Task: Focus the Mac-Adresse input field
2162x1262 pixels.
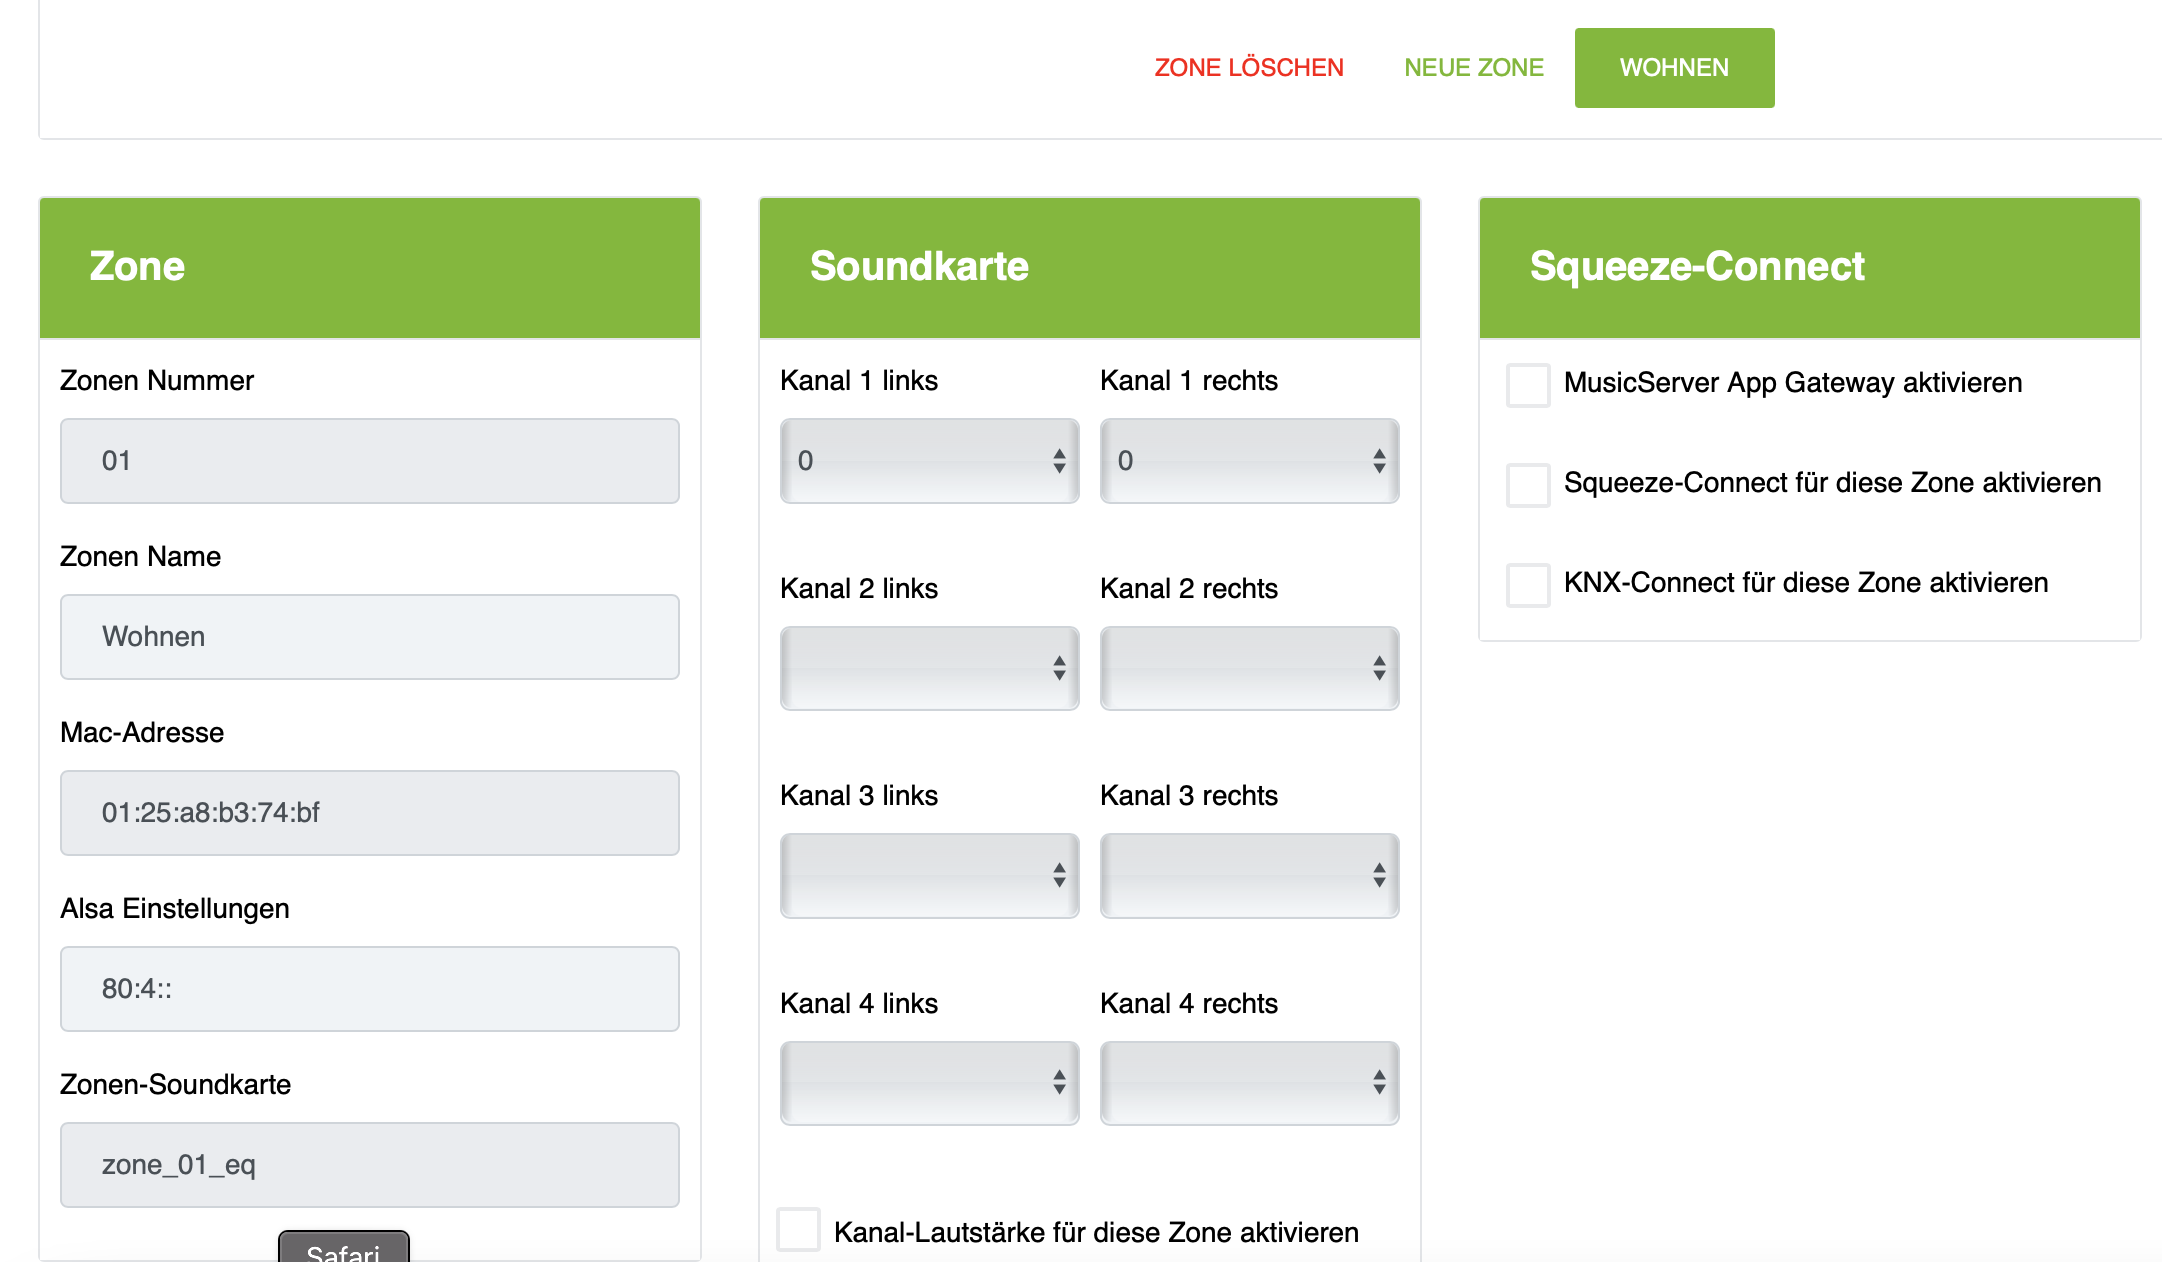Action: click(369, 813)
